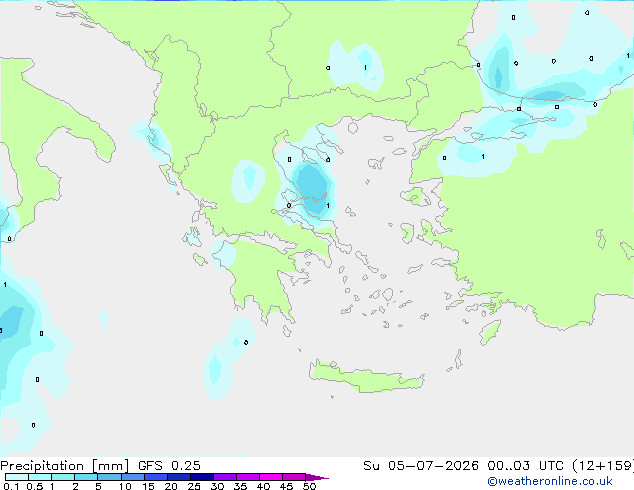This screenshot has width=634, height=490.
Task: Click the legend value '0.1'
Action: (11, 486)
